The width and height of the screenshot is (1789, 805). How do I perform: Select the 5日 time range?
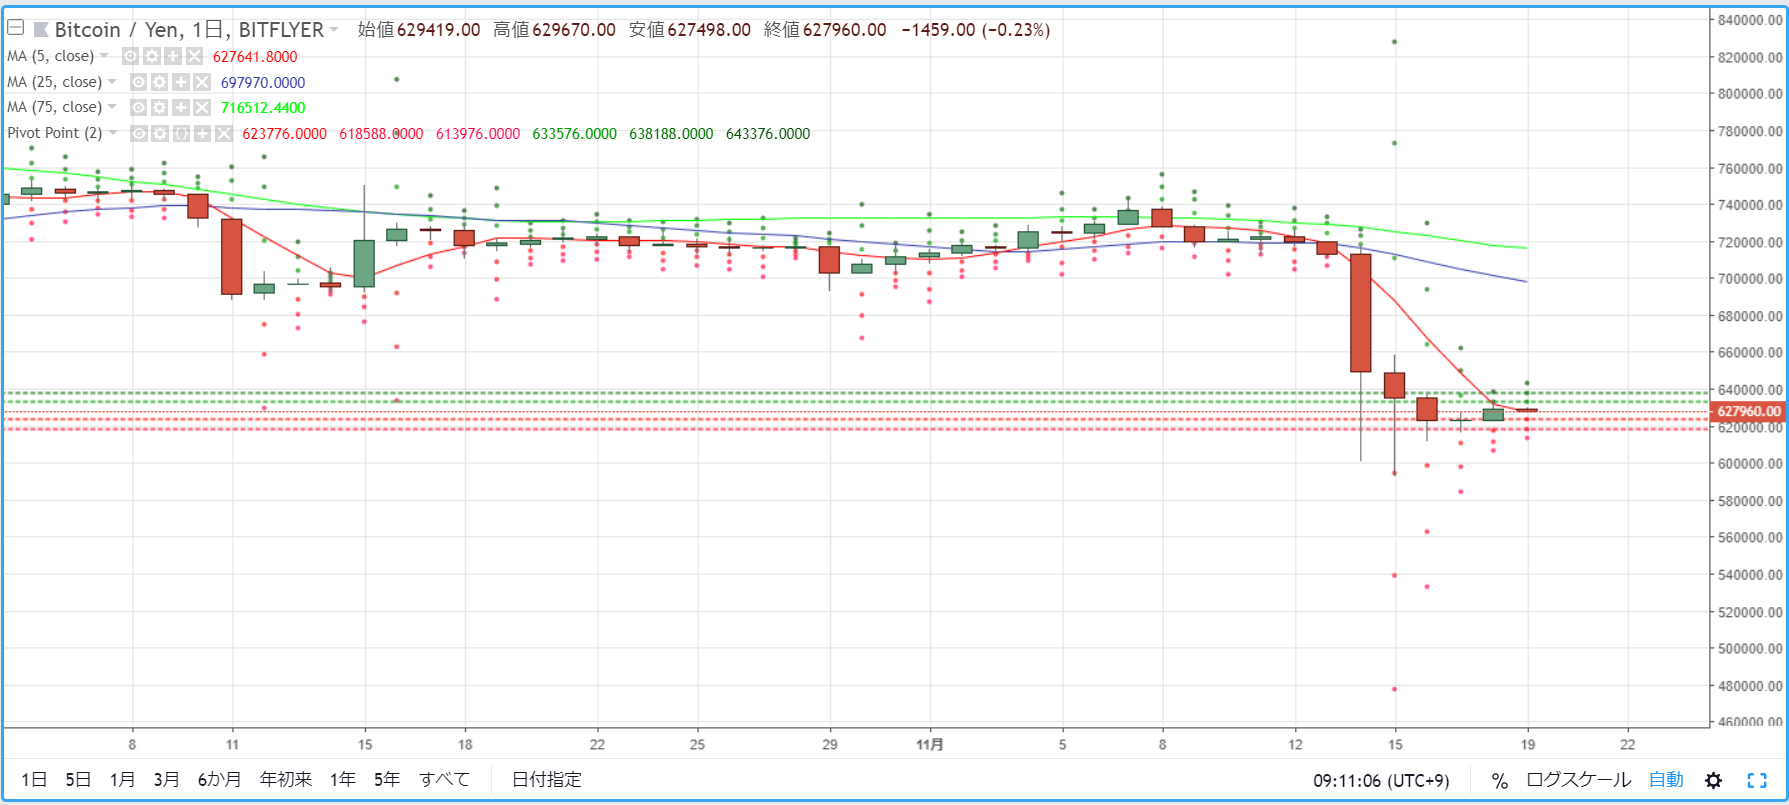point(78,780)
